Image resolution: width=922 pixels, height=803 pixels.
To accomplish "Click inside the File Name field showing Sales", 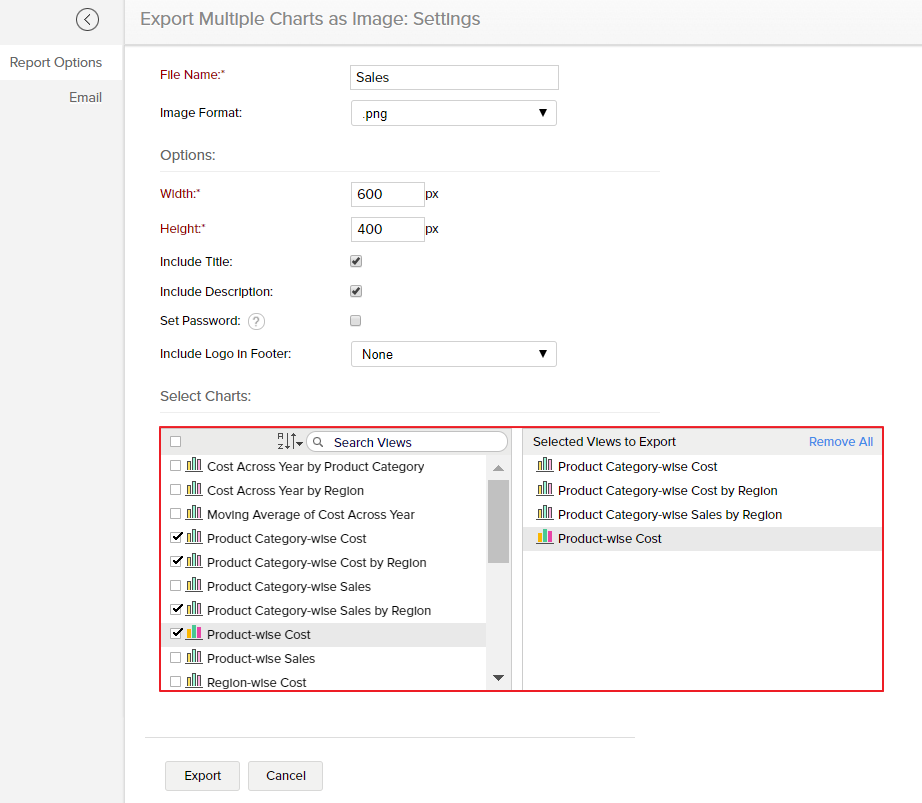I will [453, 77].
